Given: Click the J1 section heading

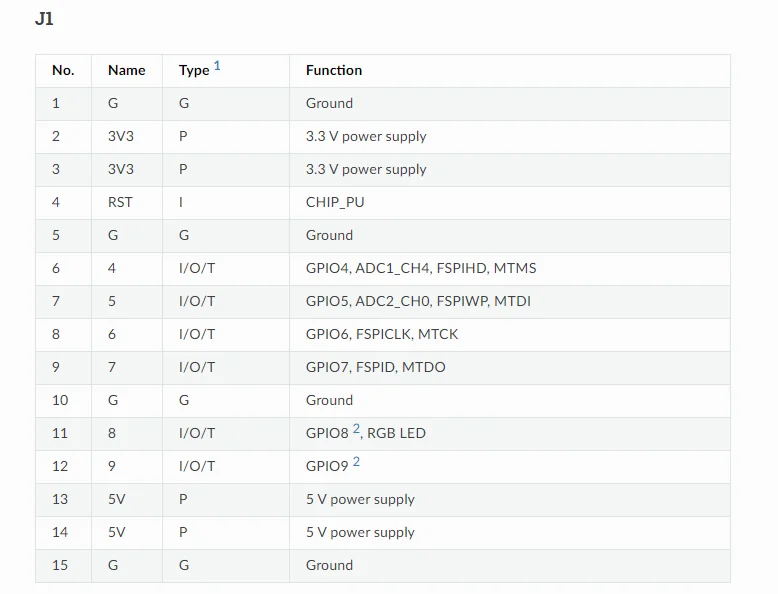Looking at the screenshot, I should point(44,19).
